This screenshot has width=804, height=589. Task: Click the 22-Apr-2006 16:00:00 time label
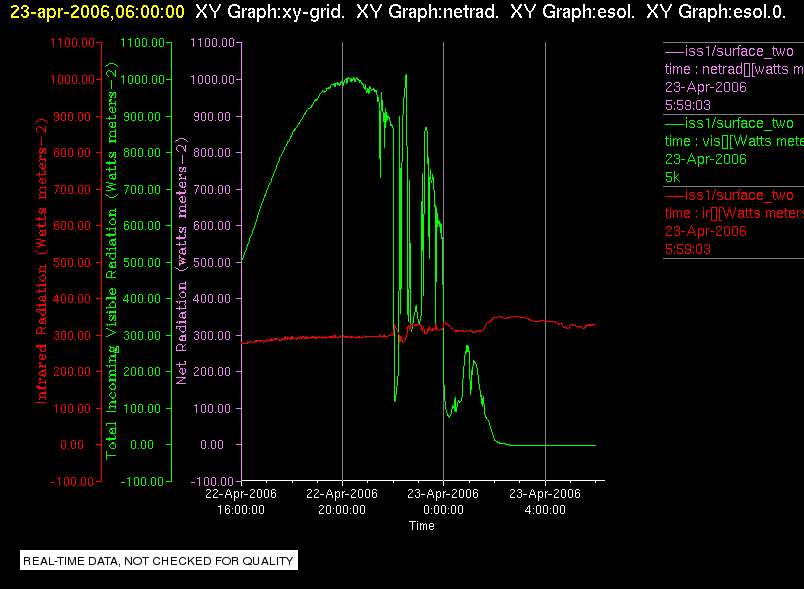point(241,501)
